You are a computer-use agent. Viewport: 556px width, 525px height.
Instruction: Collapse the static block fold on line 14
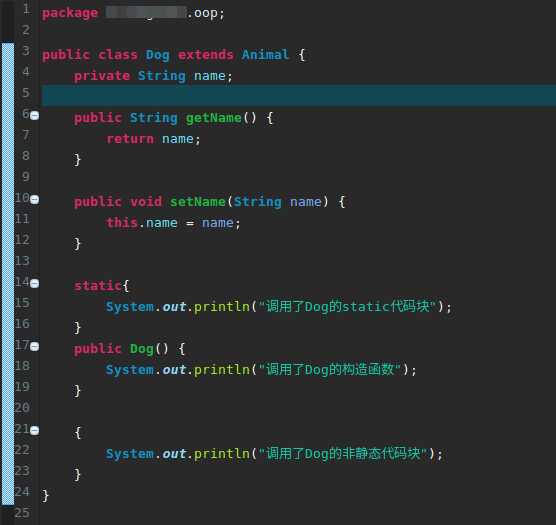(x=35, y=284)
